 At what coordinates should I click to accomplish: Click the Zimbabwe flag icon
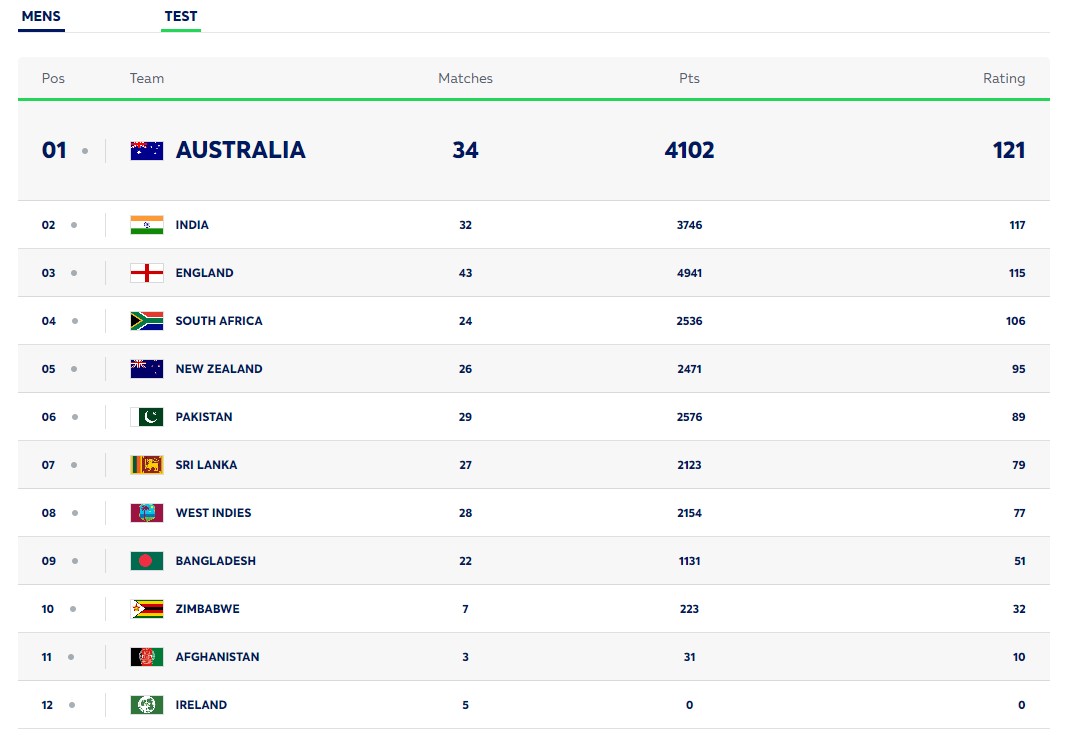(x=147, y=609)
